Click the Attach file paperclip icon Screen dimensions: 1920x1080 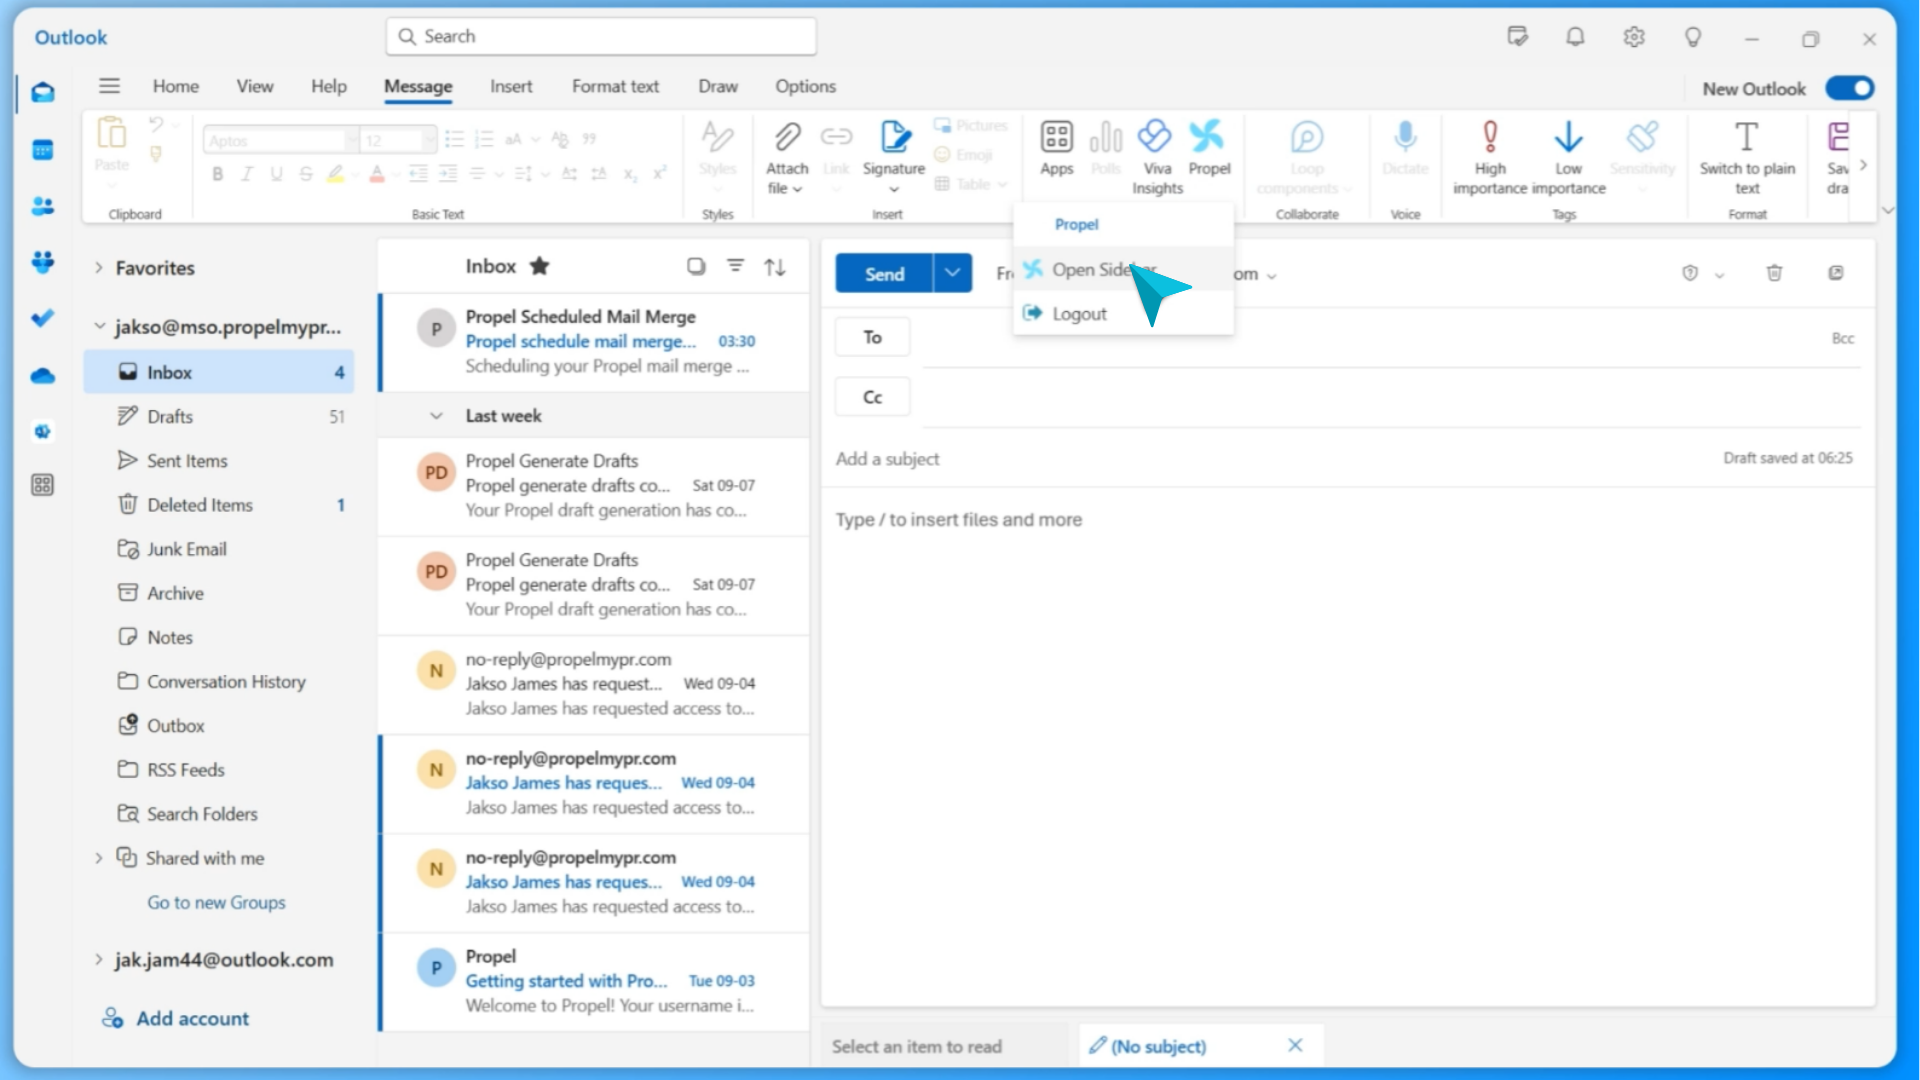tap(786, 137)
